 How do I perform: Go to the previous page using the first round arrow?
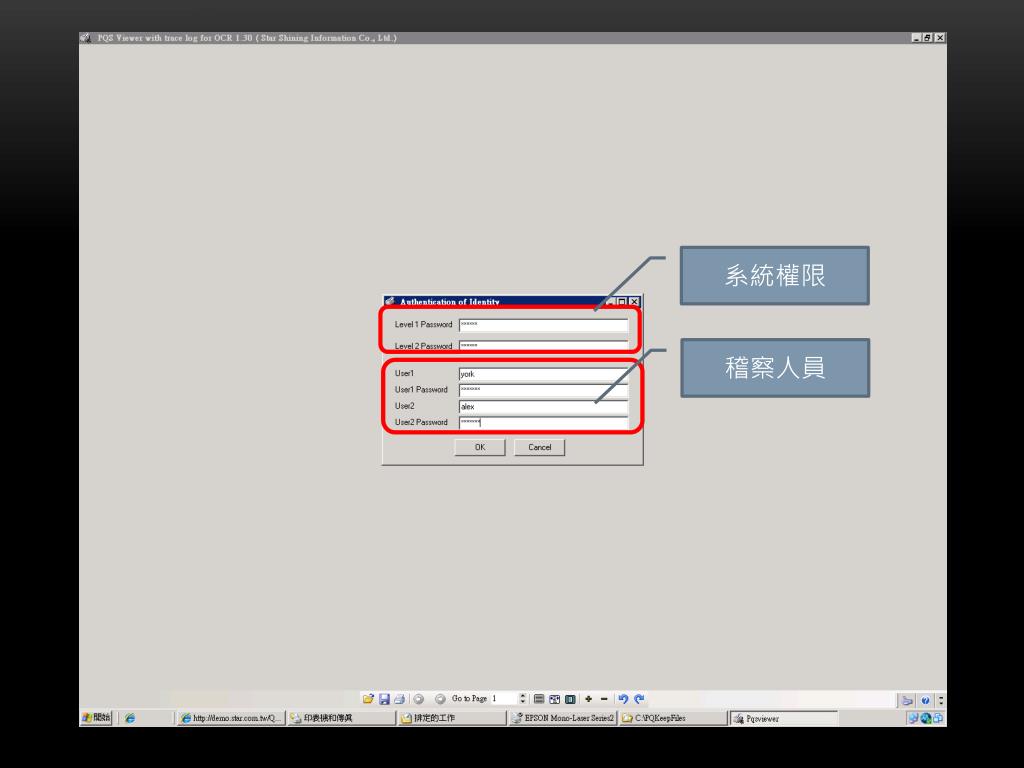[419, 699]
